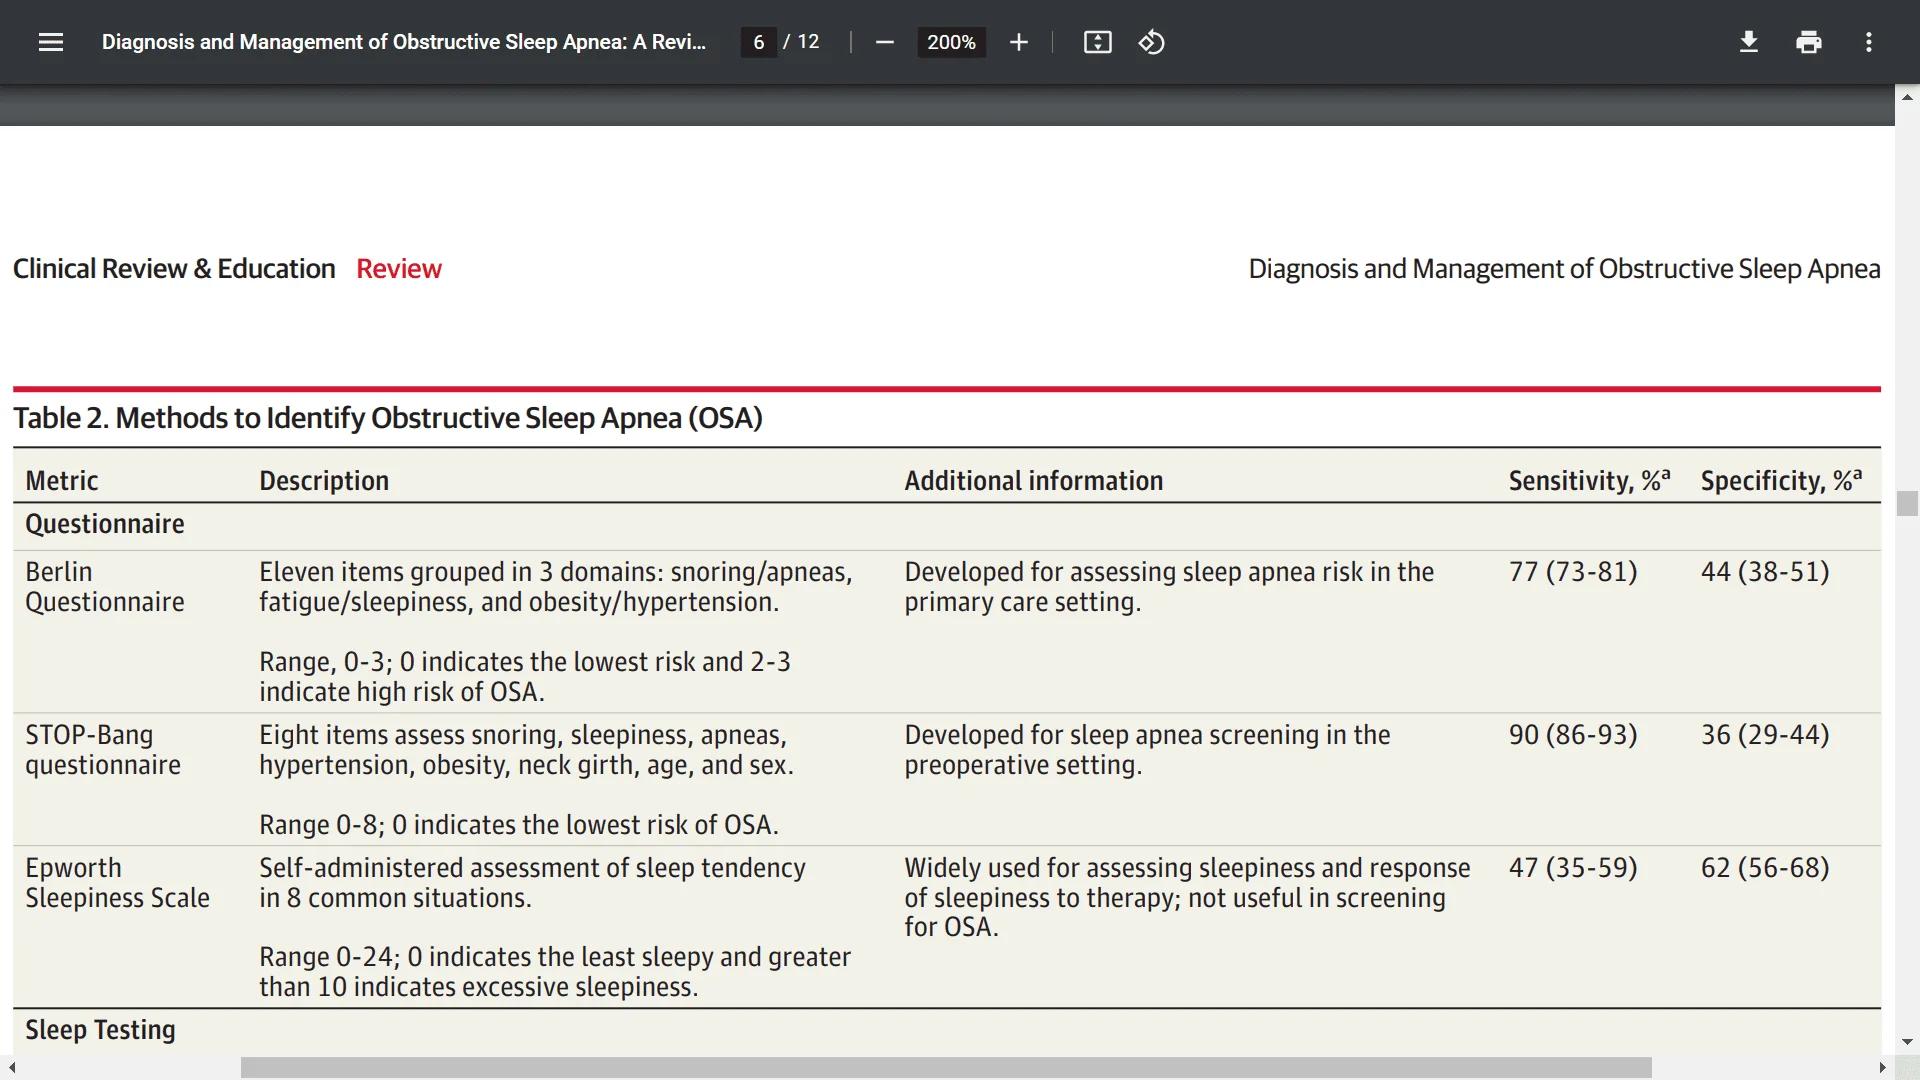Click the 'Description' column header
The image size is (1920, 1080).
pyautogui.click(x=324, y=481)
